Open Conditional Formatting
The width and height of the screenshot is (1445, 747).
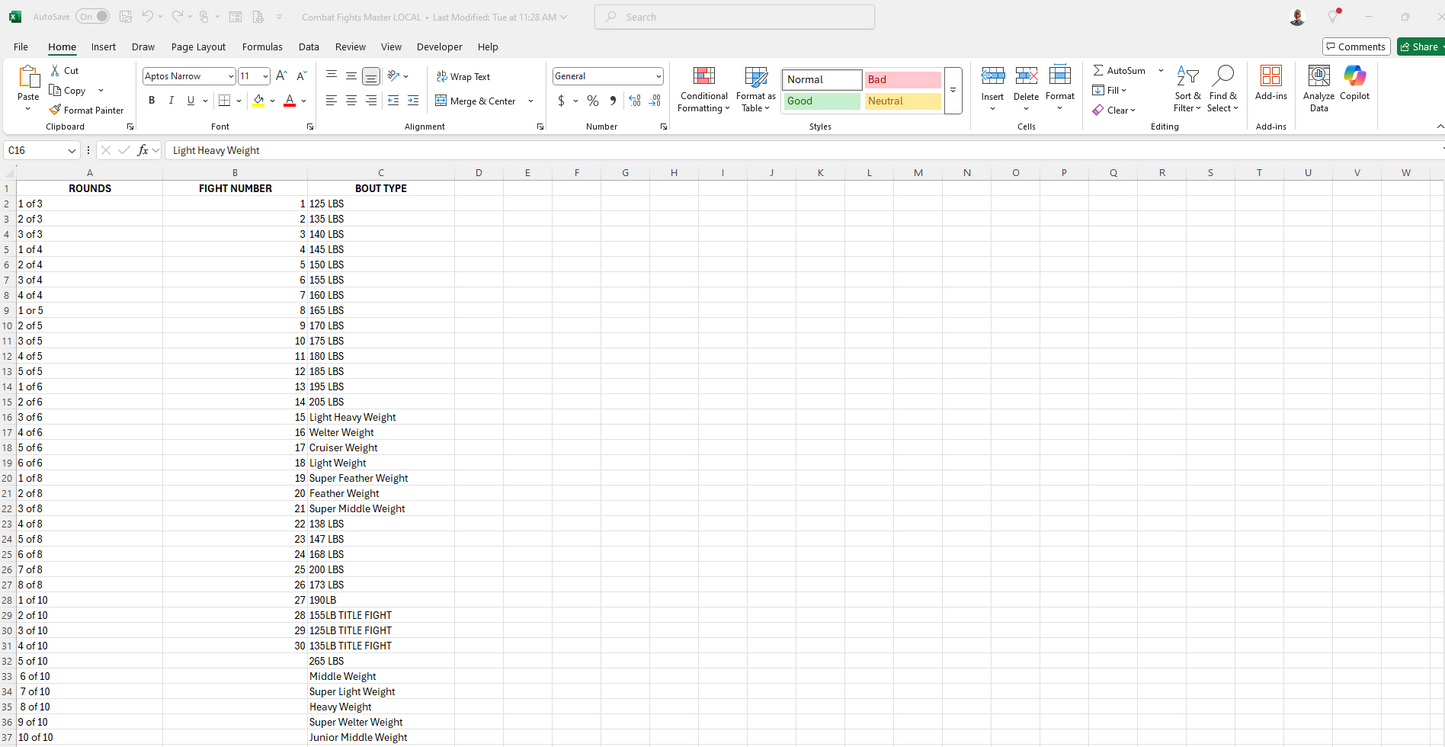pyautogui.click(x=703, y=89)
